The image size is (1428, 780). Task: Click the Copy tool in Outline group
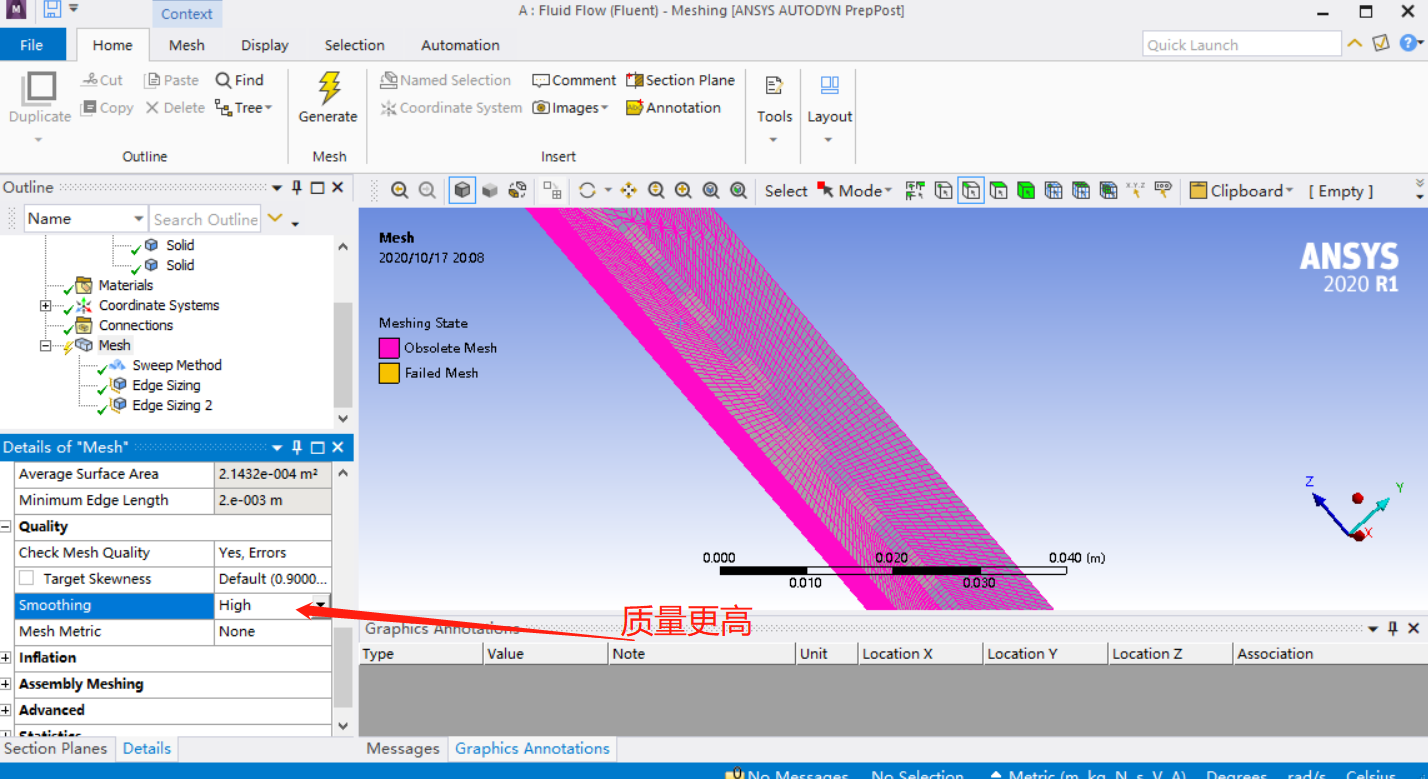tap(106, 108)
